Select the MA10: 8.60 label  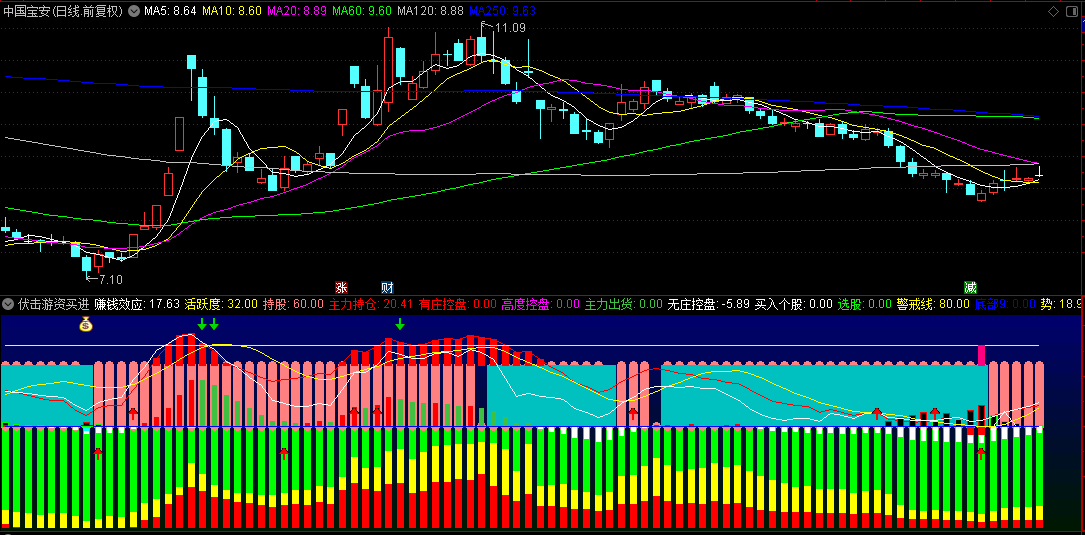click(233, 11)
